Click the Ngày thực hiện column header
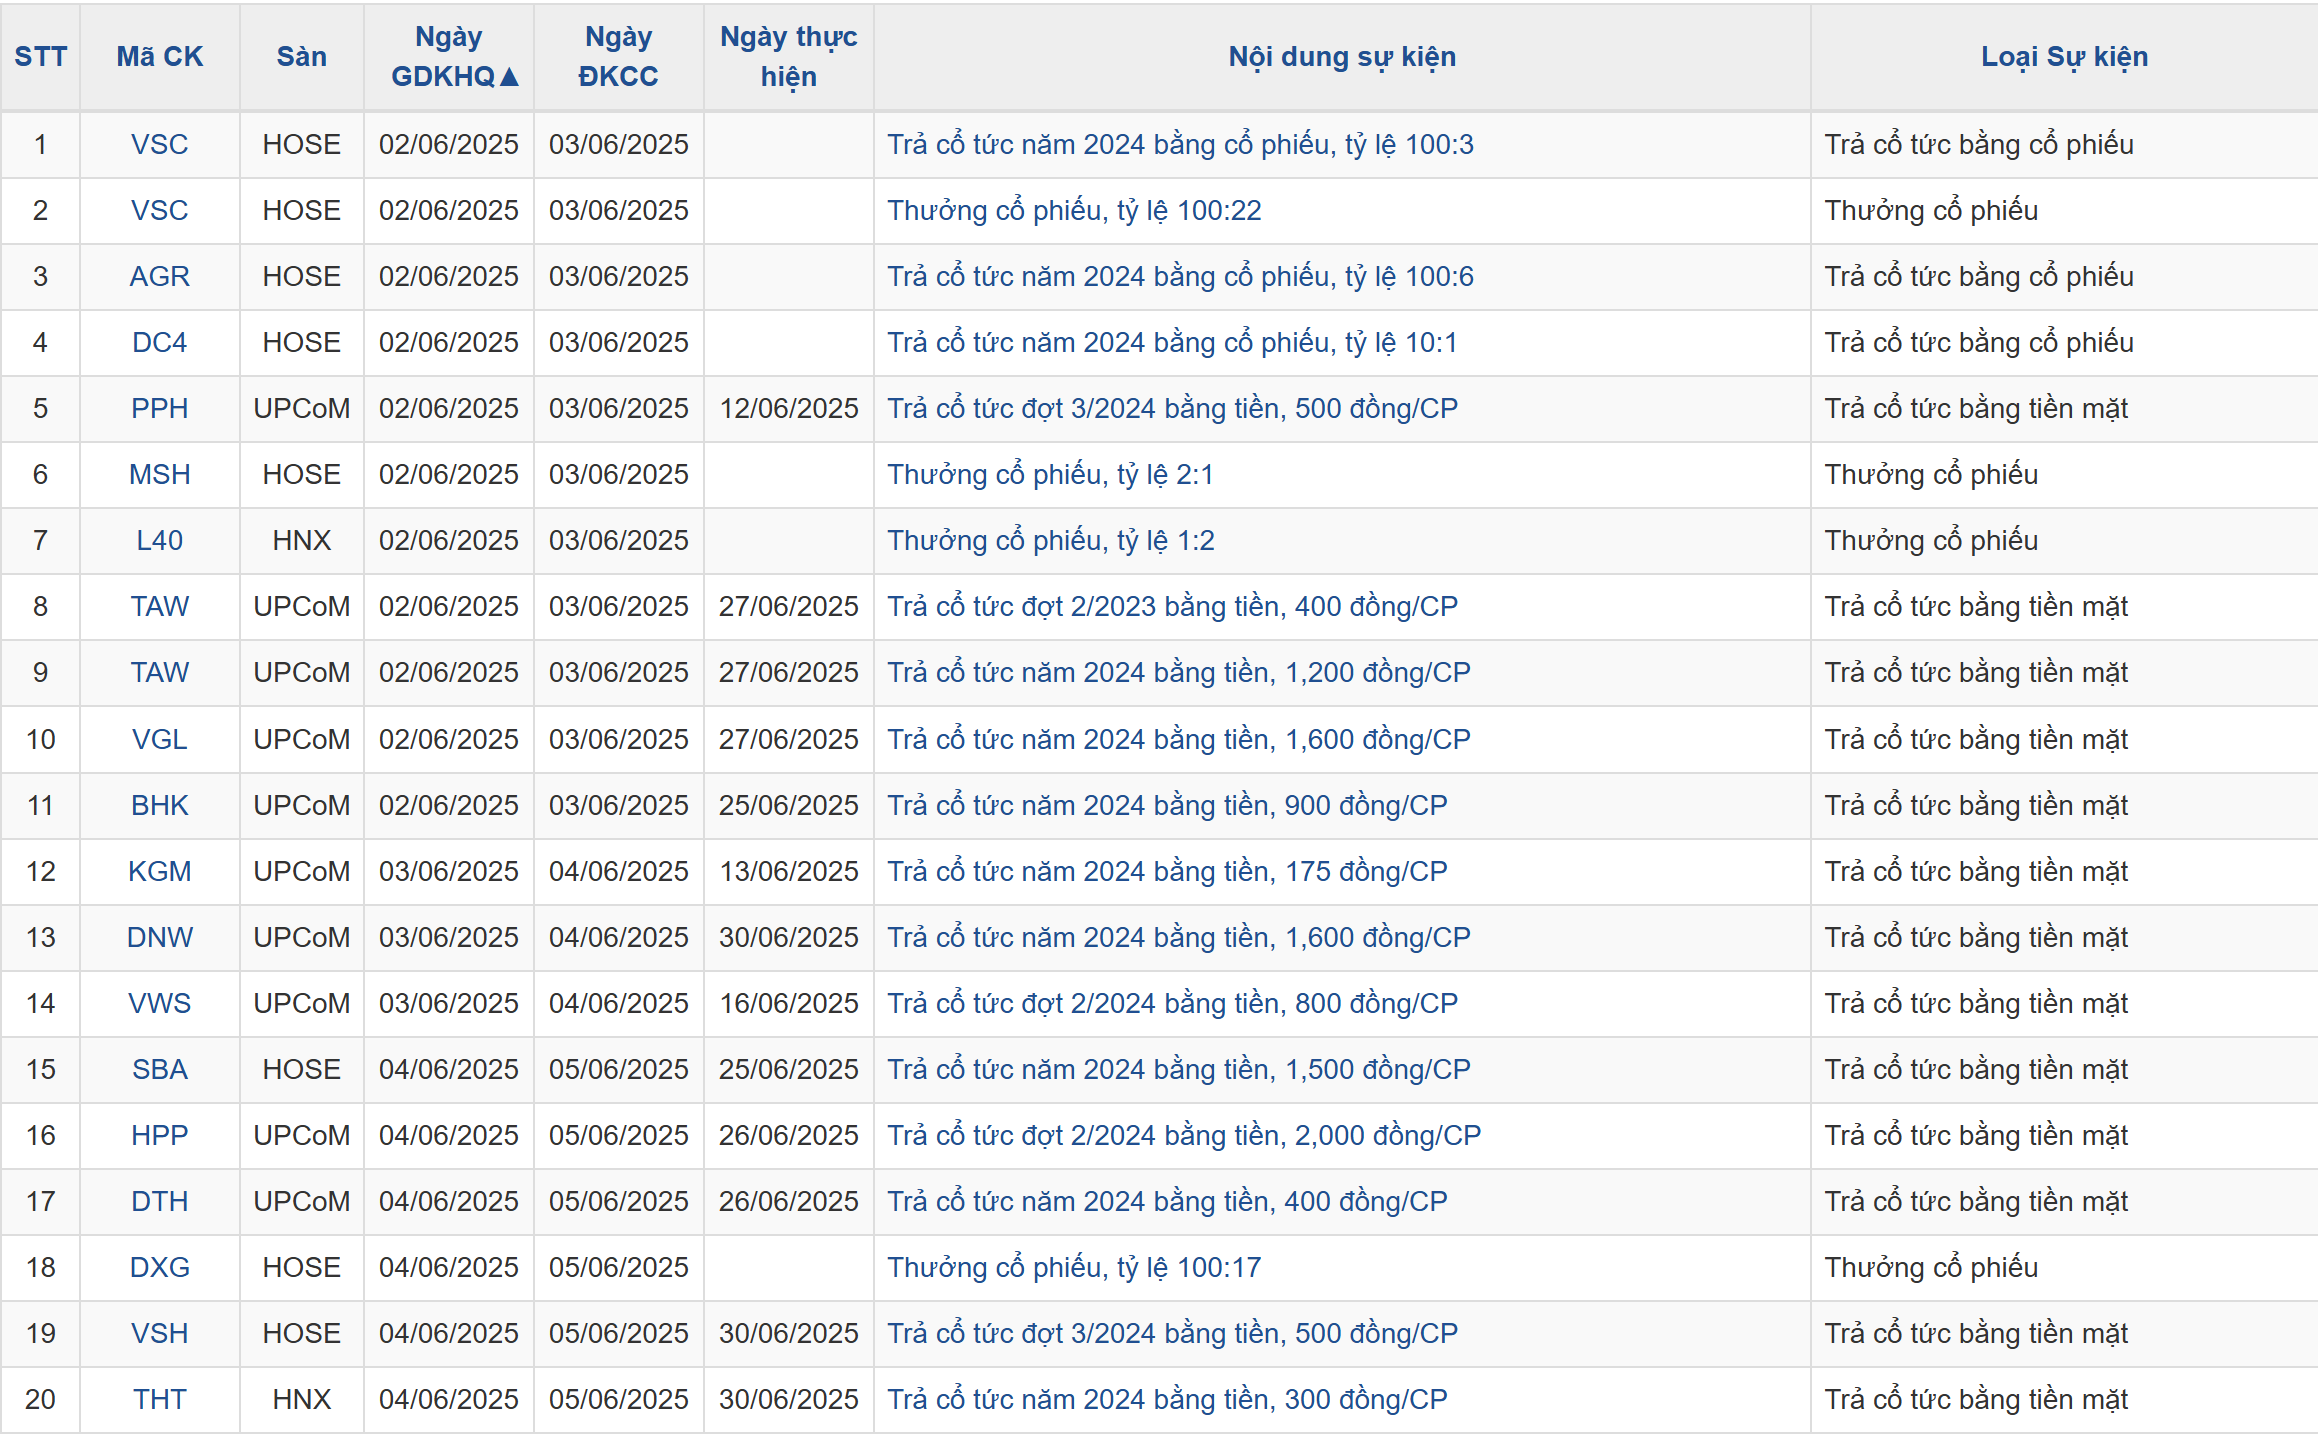 click(x=788, y=57)
